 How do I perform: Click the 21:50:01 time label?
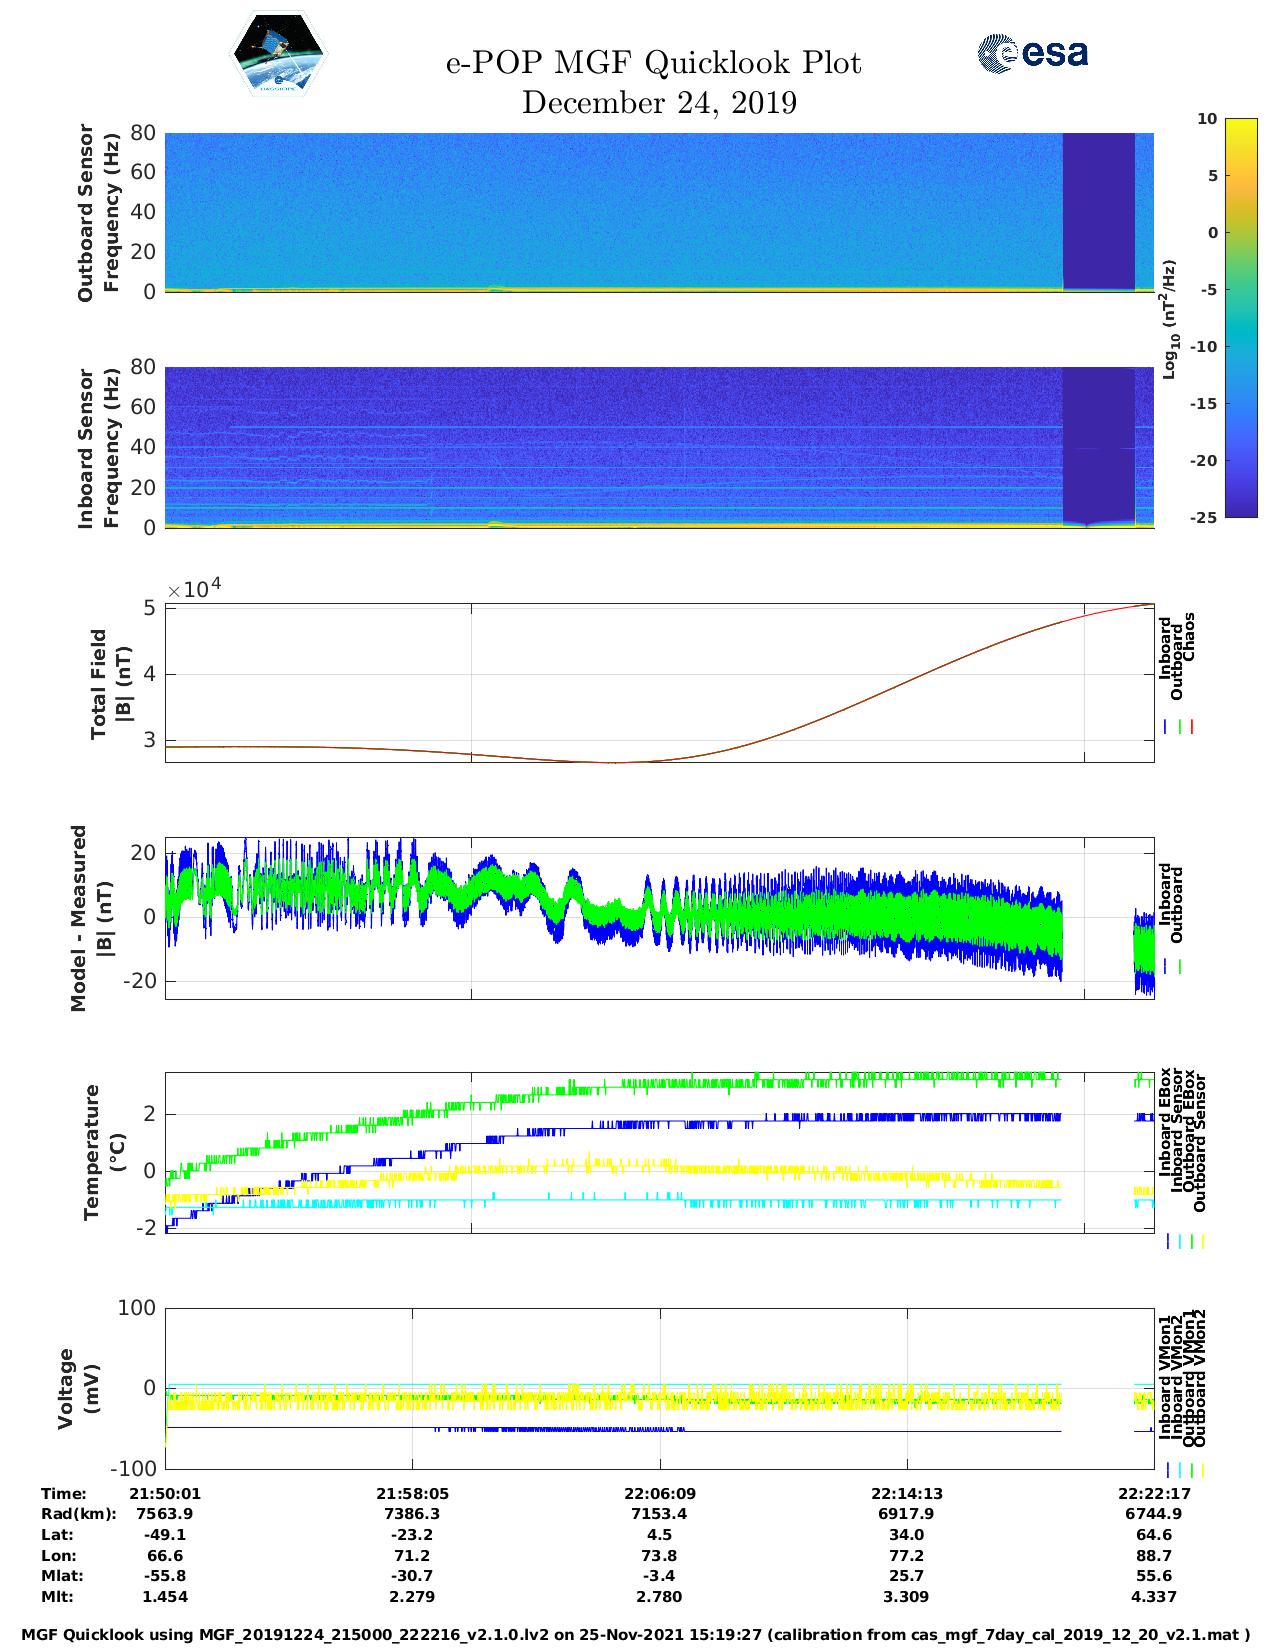pyautogui.click(x=165, y=1493)
